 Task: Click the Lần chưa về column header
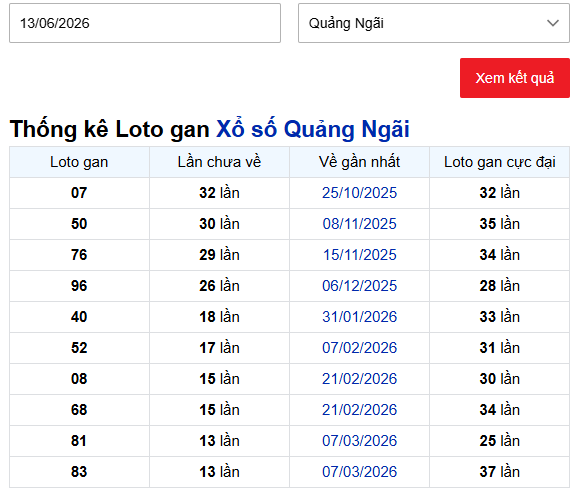[219, 162]
